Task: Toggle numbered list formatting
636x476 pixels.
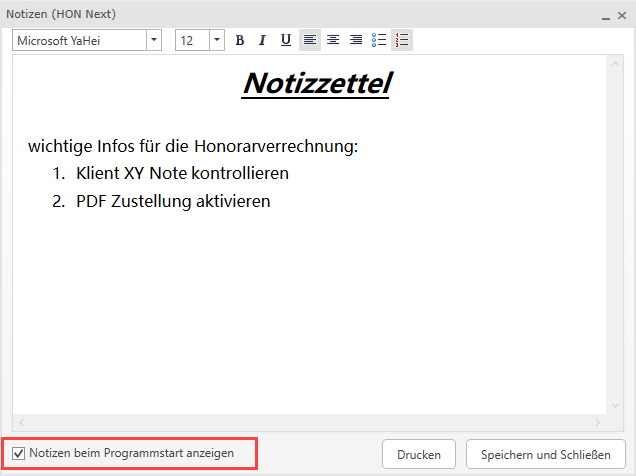Action: (402, 40)
